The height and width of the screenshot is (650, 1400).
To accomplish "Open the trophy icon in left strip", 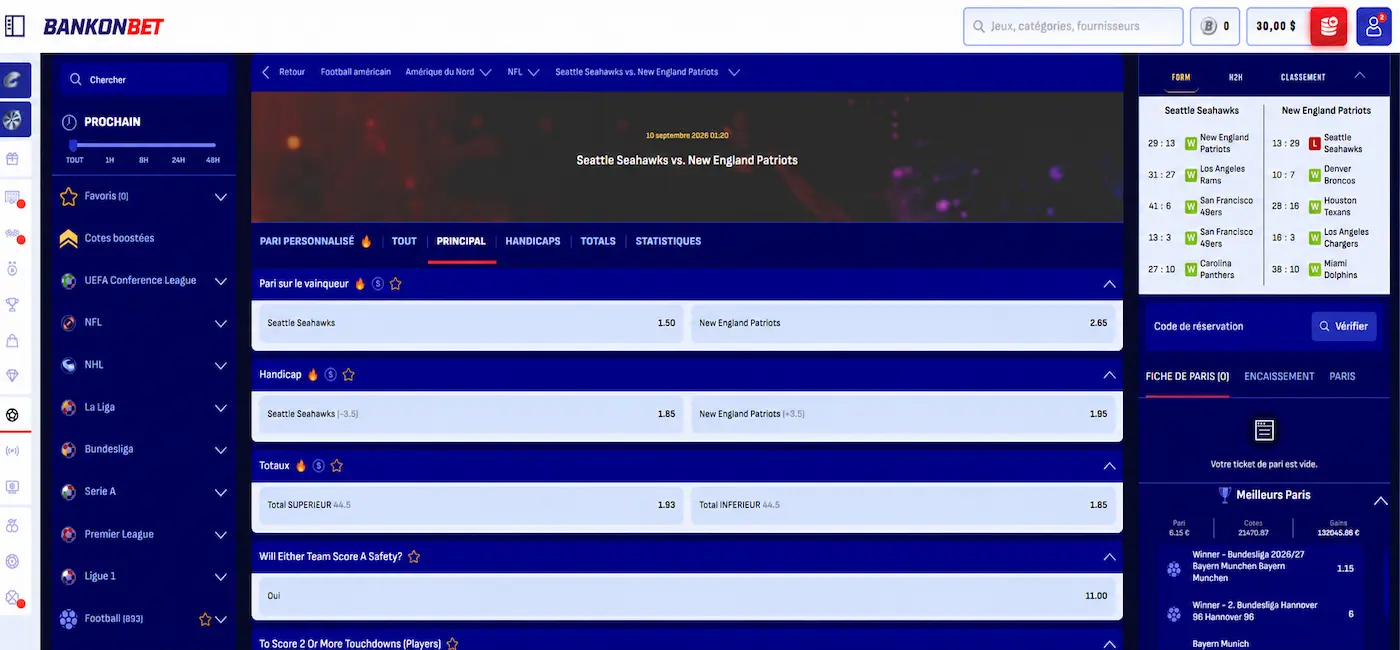I will point(13,304).
